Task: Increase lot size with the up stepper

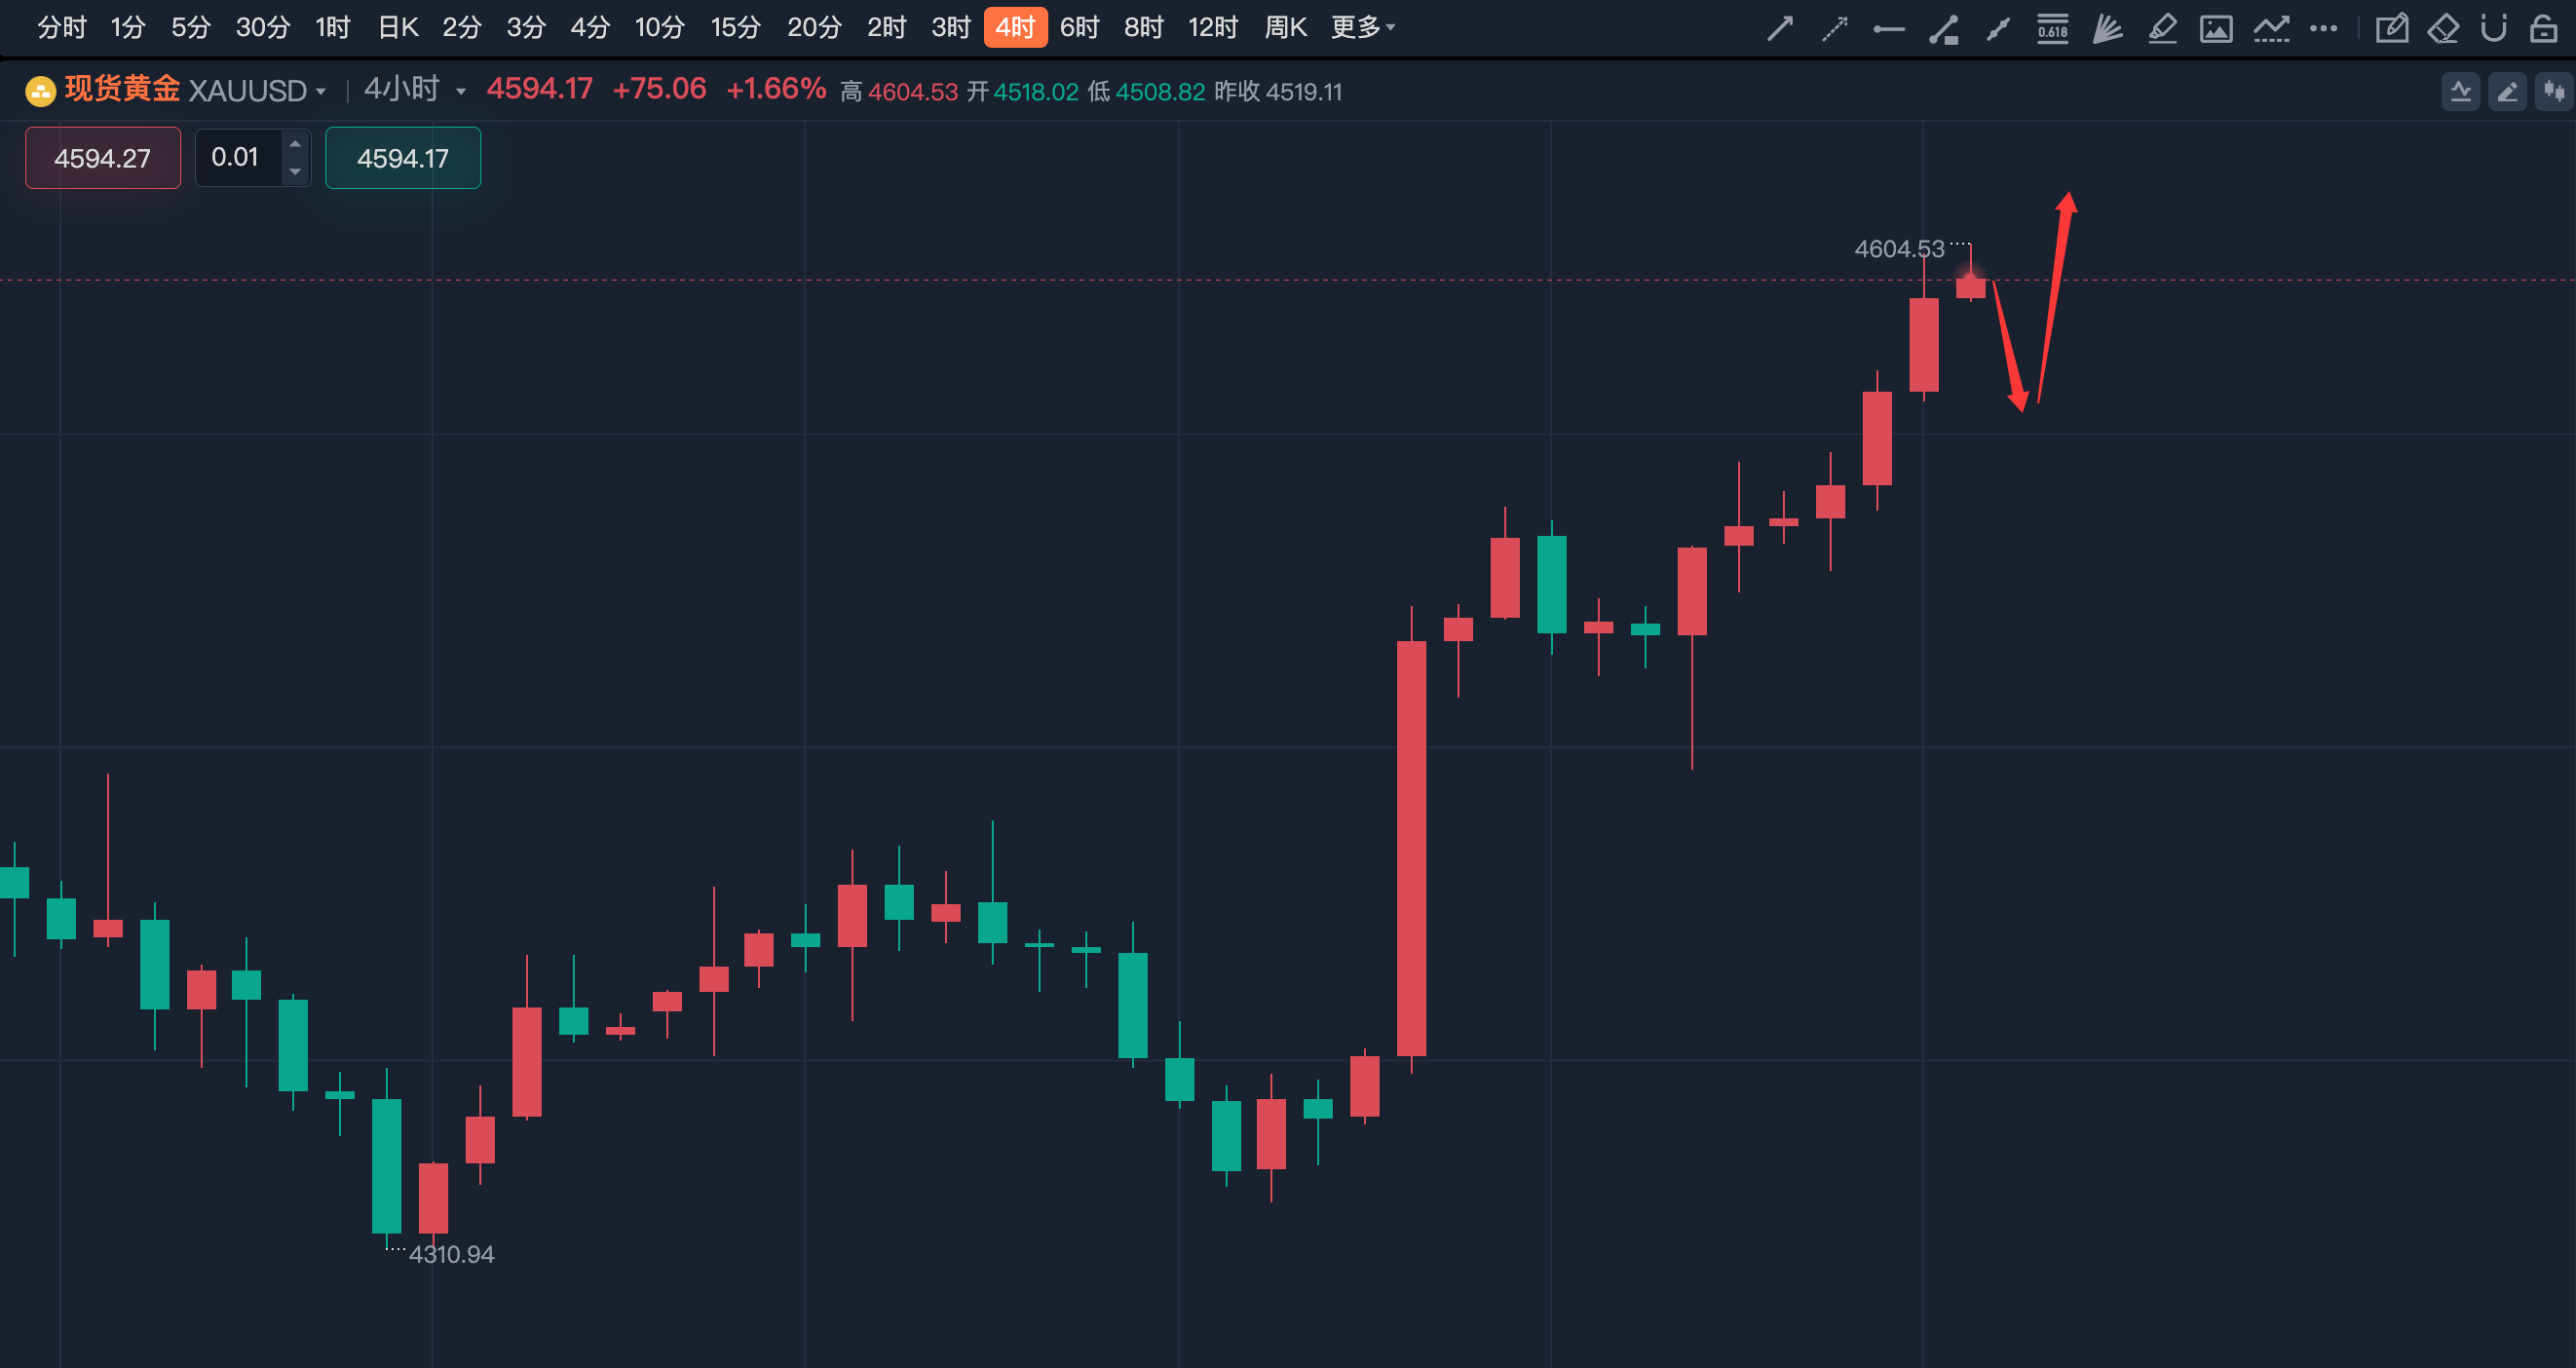Action: tap(295, 144)
